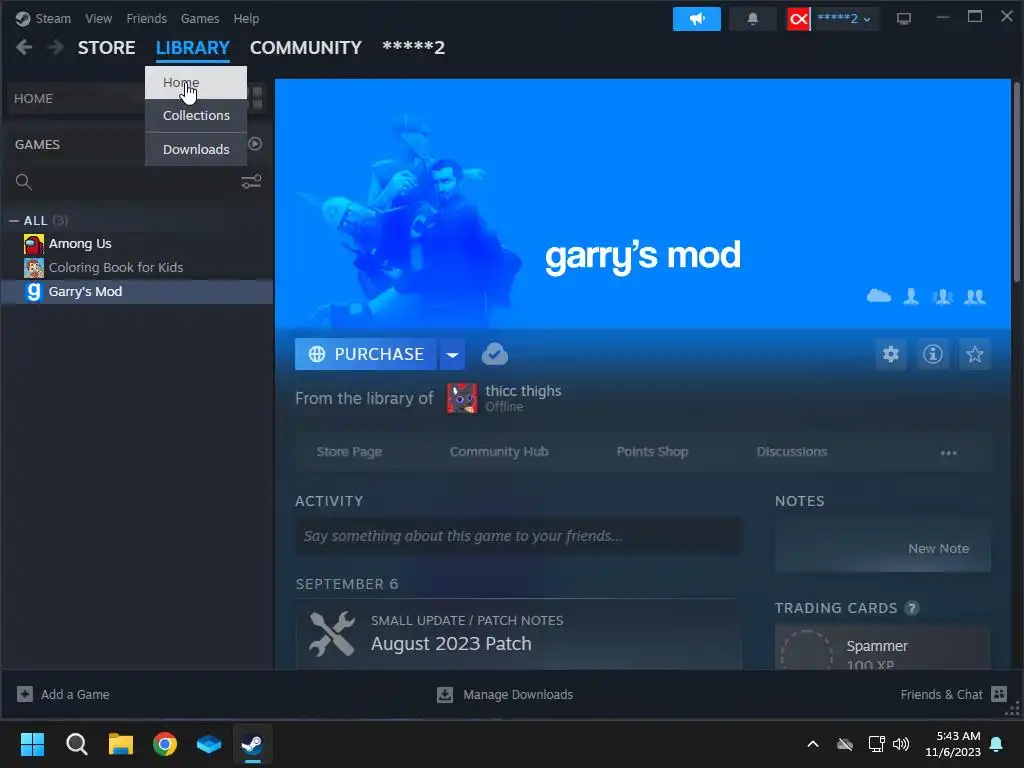Open more links ellipsis menu
The image size is (1024, 768).
(x=948, y=453)
